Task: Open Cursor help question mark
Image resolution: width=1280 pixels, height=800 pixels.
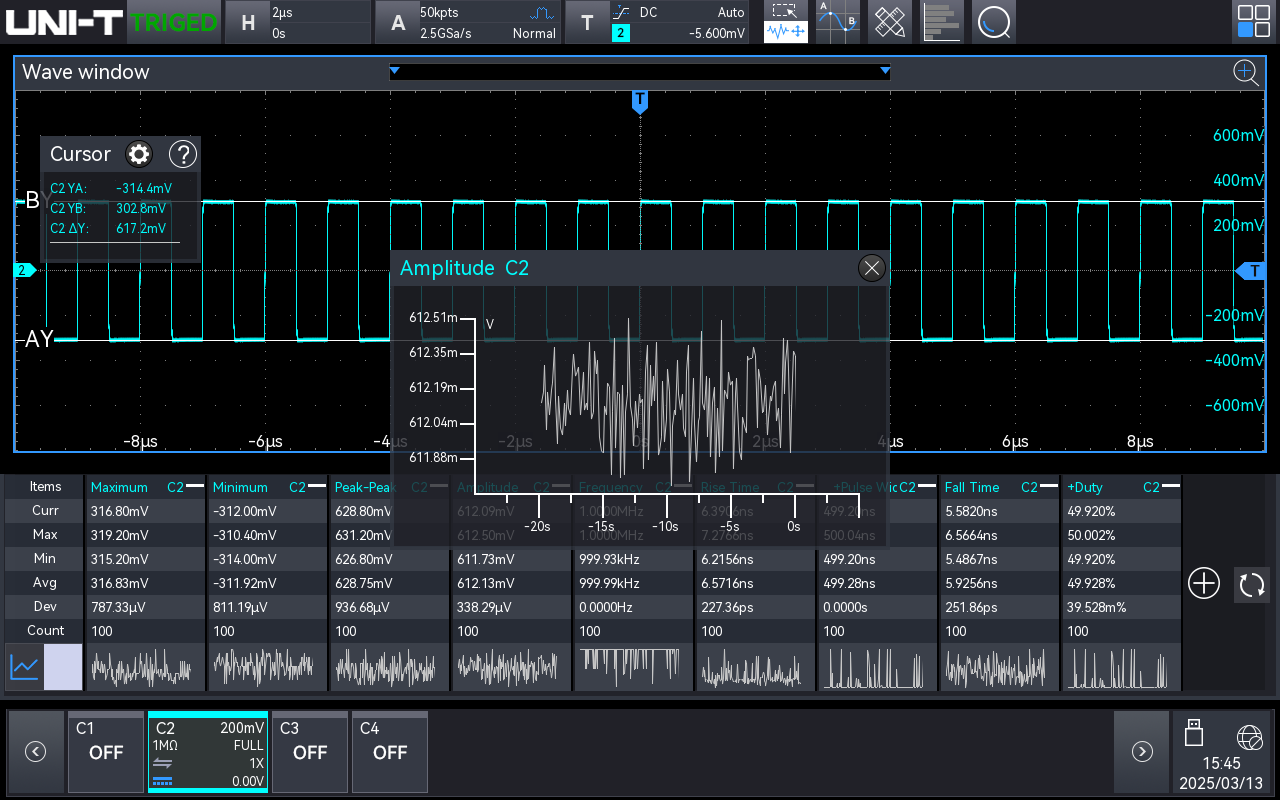Action: point(183,154)
